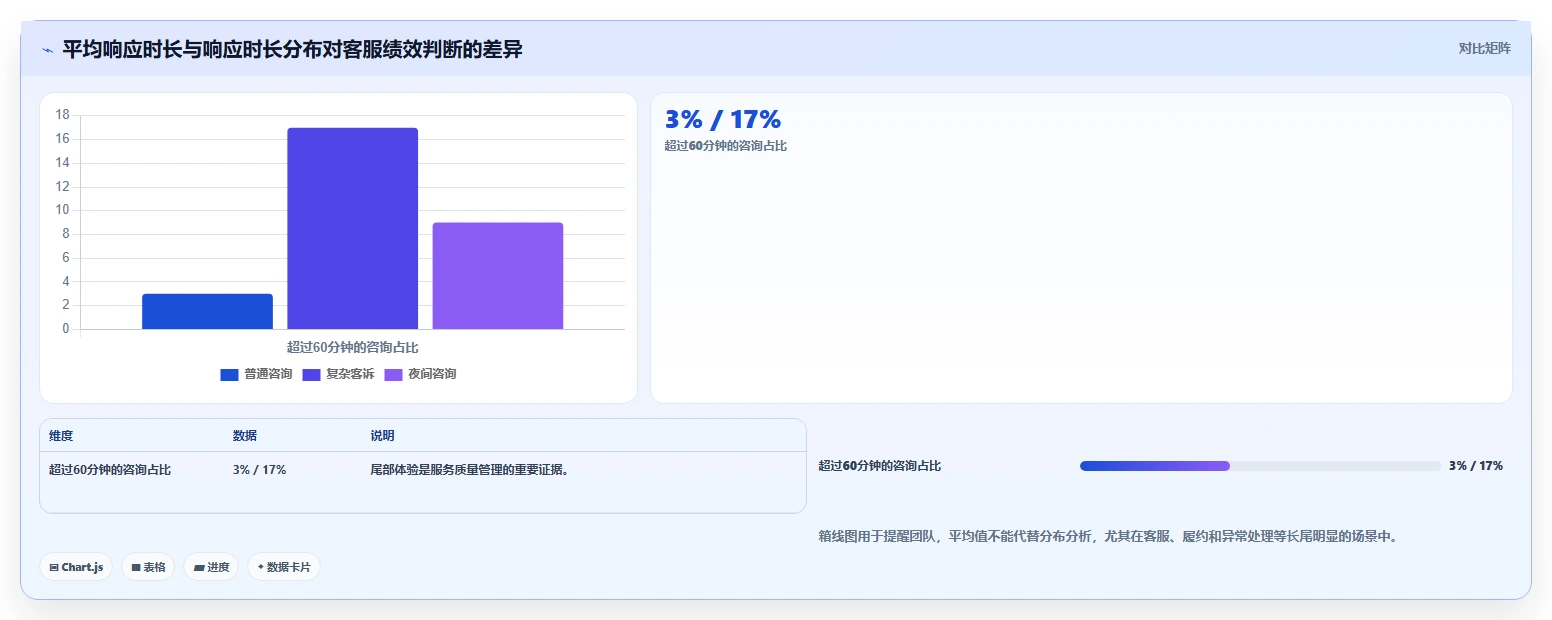Click the 表格 tag chip
1552x620 pixels.
click(148, 567)
